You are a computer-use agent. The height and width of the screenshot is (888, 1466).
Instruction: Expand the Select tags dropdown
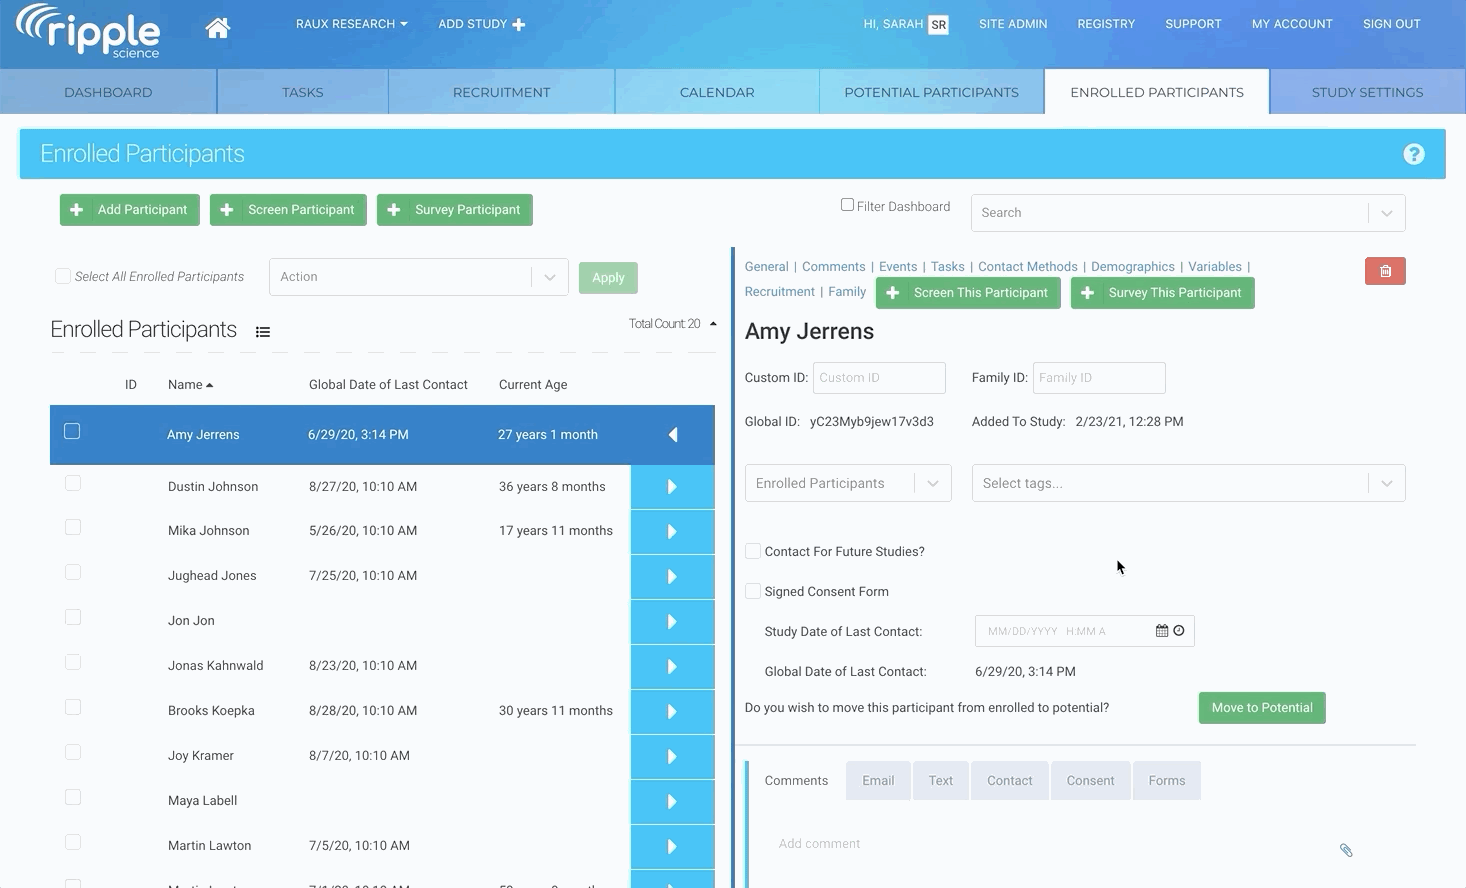pyautogui.click(x=1188, y=484)
